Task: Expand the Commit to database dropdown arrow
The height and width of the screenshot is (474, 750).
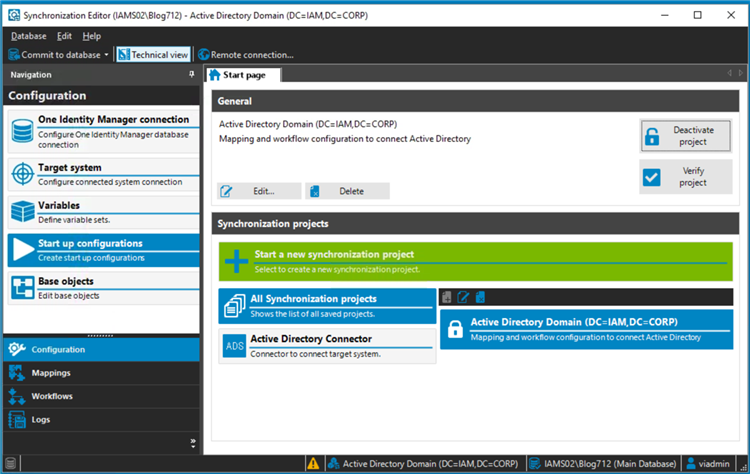Action: (x=106, y=55)
